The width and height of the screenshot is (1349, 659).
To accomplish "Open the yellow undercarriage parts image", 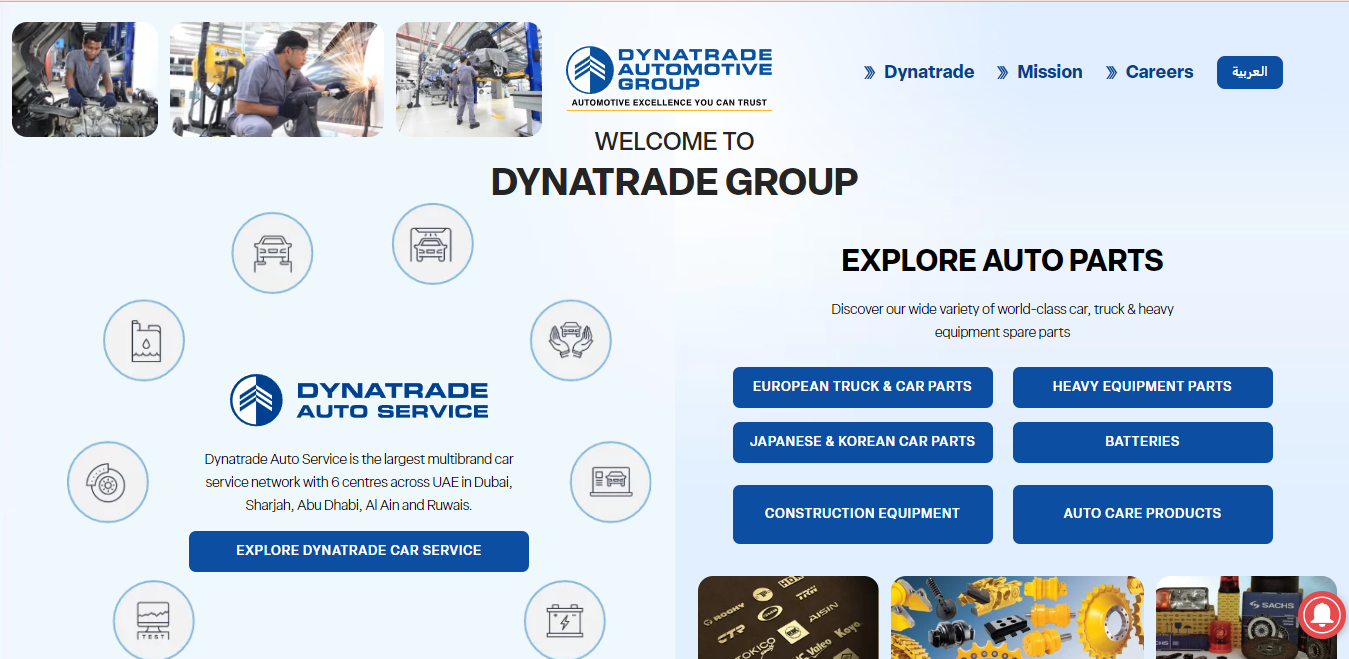I will pos(1017,617).
